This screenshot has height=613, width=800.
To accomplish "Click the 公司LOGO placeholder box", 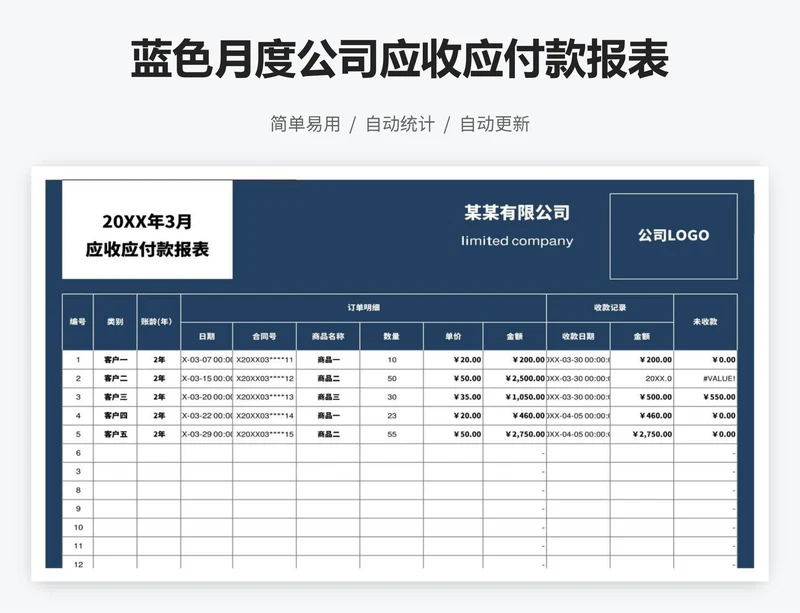I will pyautogui.click(x=673, y=236).
